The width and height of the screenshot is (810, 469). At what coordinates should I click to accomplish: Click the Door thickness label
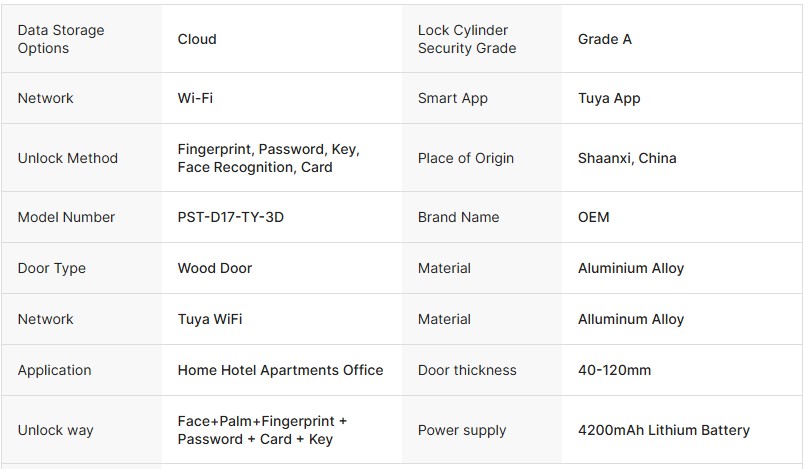467,370
